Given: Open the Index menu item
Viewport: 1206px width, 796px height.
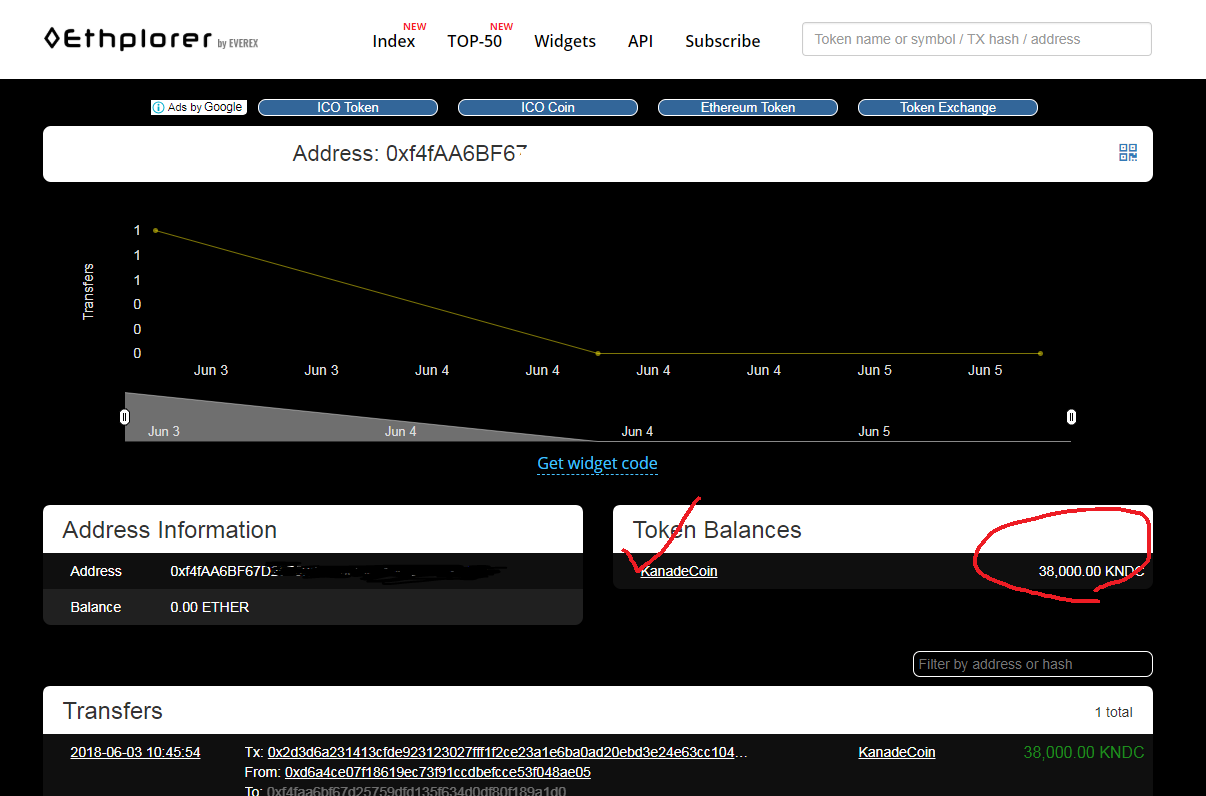Looking at the screenshot, I should [394, 41].
